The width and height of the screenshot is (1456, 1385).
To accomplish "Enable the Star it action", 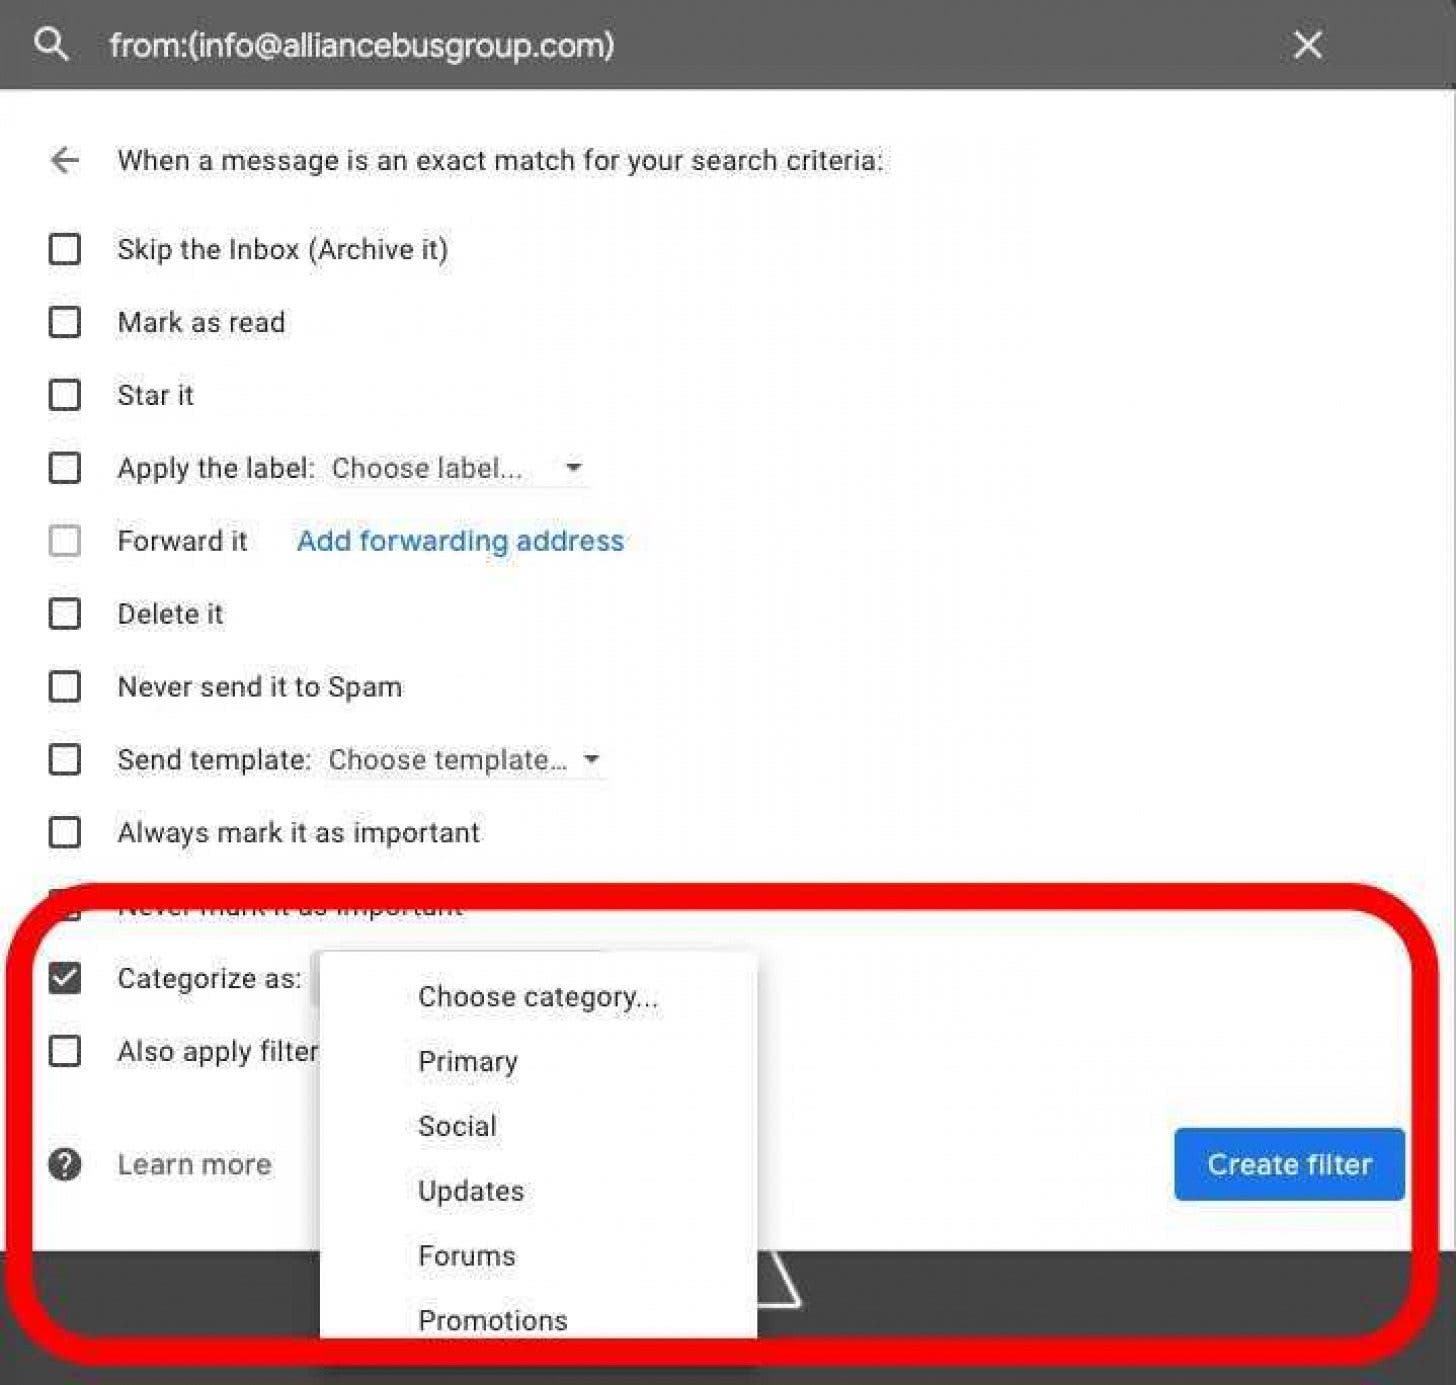I will [64, 395].
